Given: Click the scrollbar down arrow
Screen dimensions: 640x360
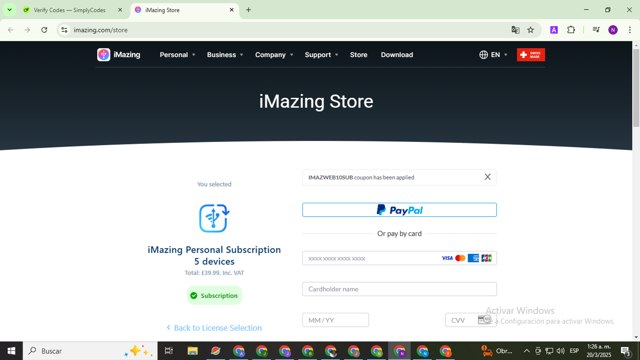Looking at the screenshot, I should [636, 337].
